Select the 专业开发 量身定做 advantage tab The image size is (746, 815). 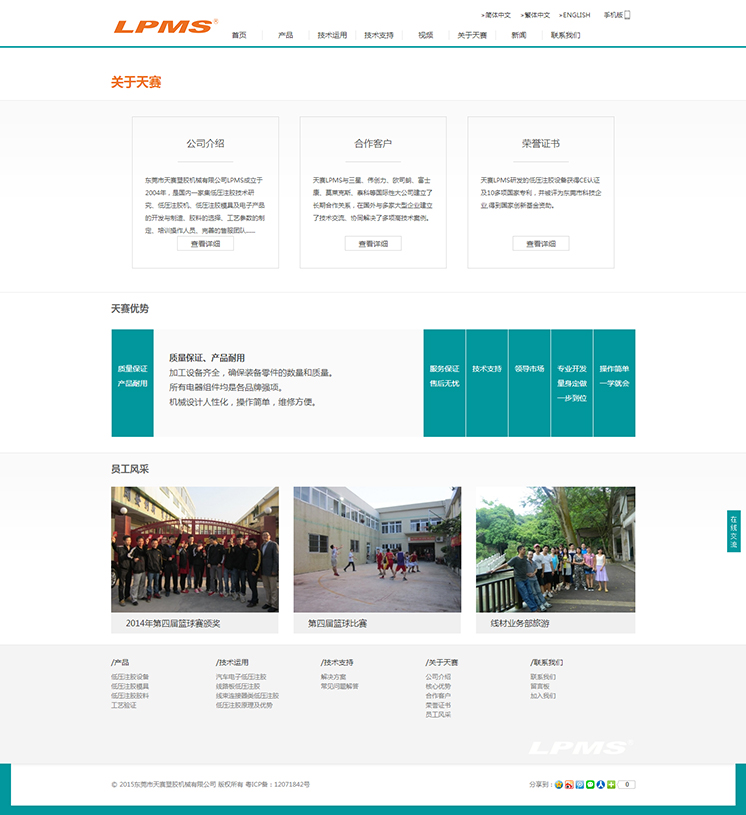click(x=572, y=383)
